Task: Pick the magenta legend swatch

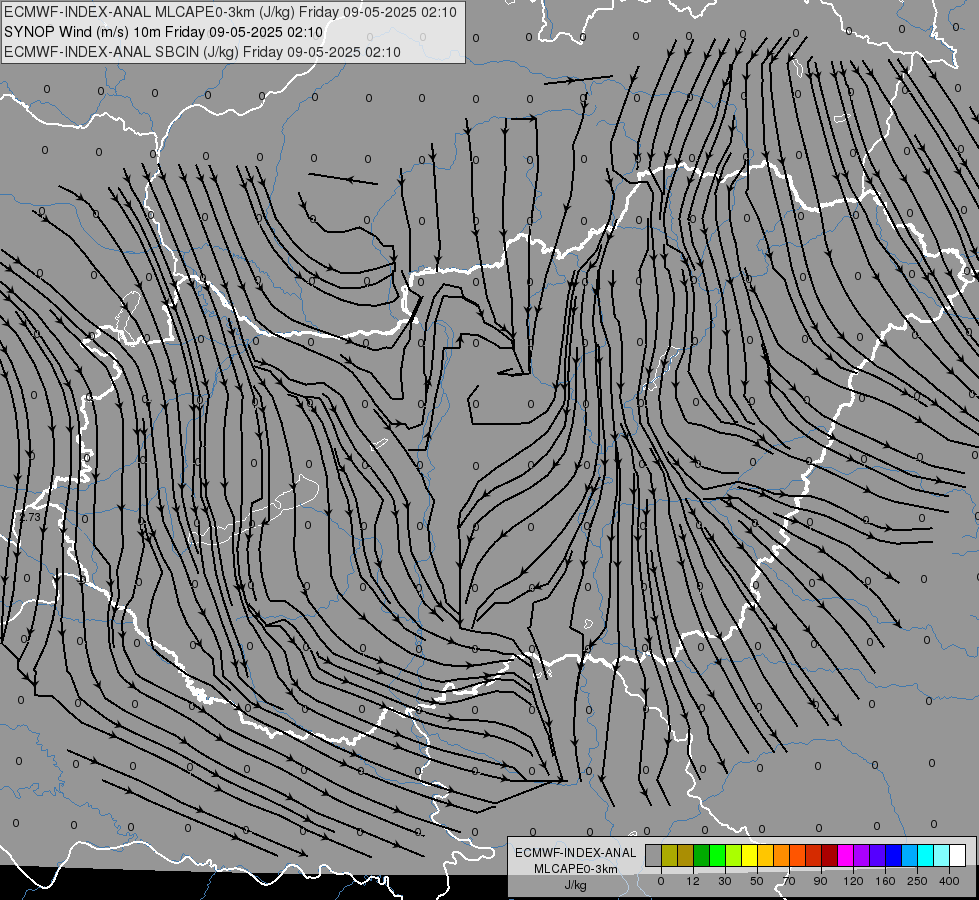Action: (845, 856)
